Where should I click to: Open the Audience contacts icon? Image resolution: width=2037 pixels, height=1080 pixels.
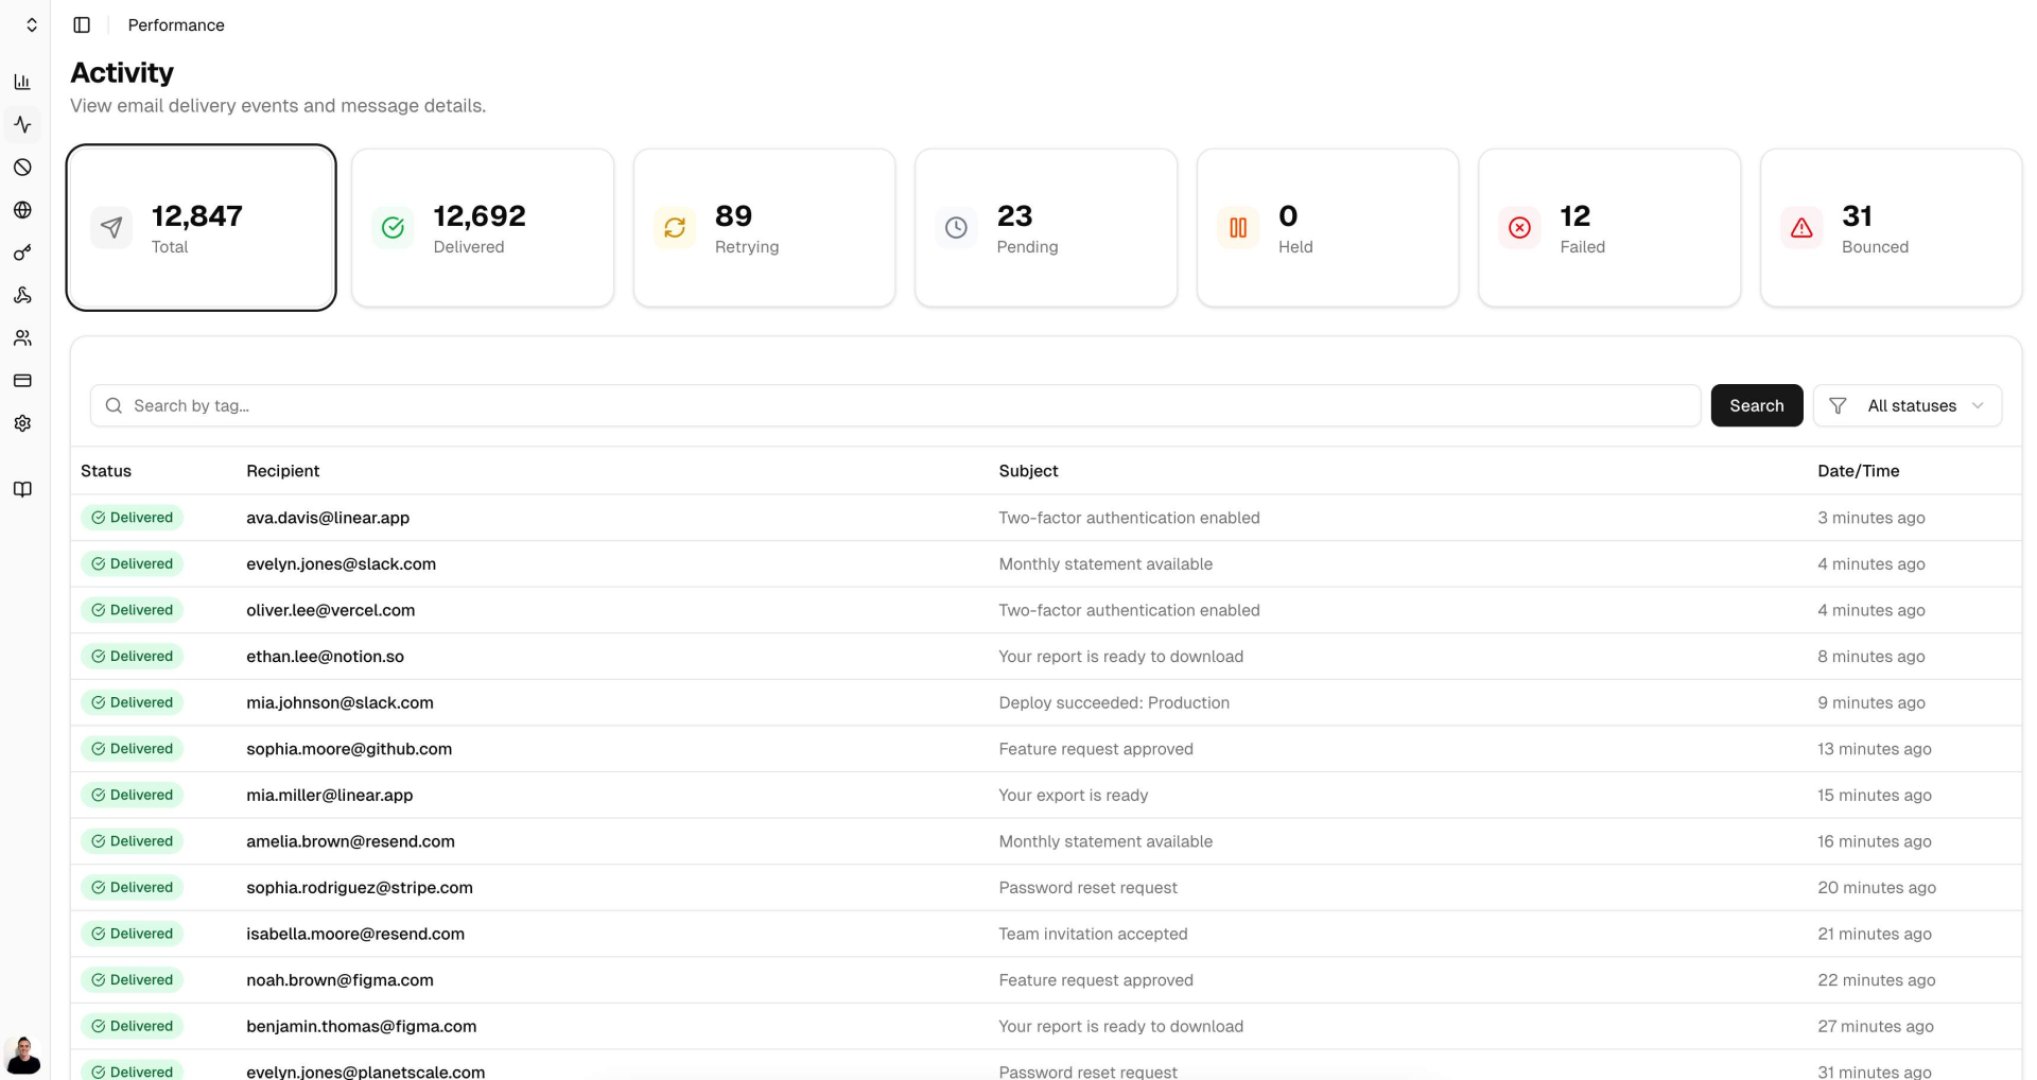(22, 338)
